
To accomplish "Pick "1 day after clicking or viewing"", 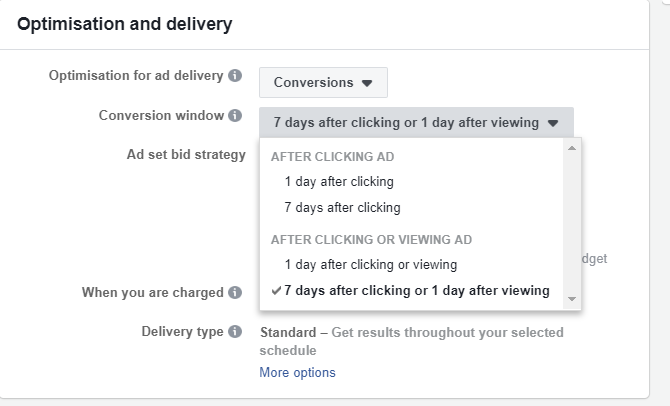I will pyautogui.click(x=370, y=265).
